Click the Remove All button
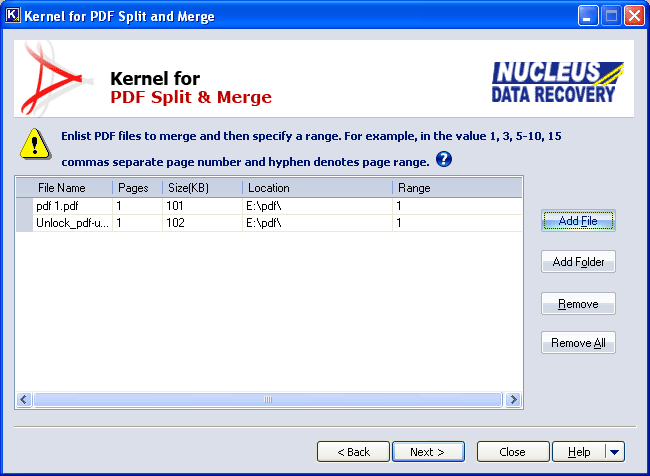This screenshot has height=476, width=650. pos(578,342)
